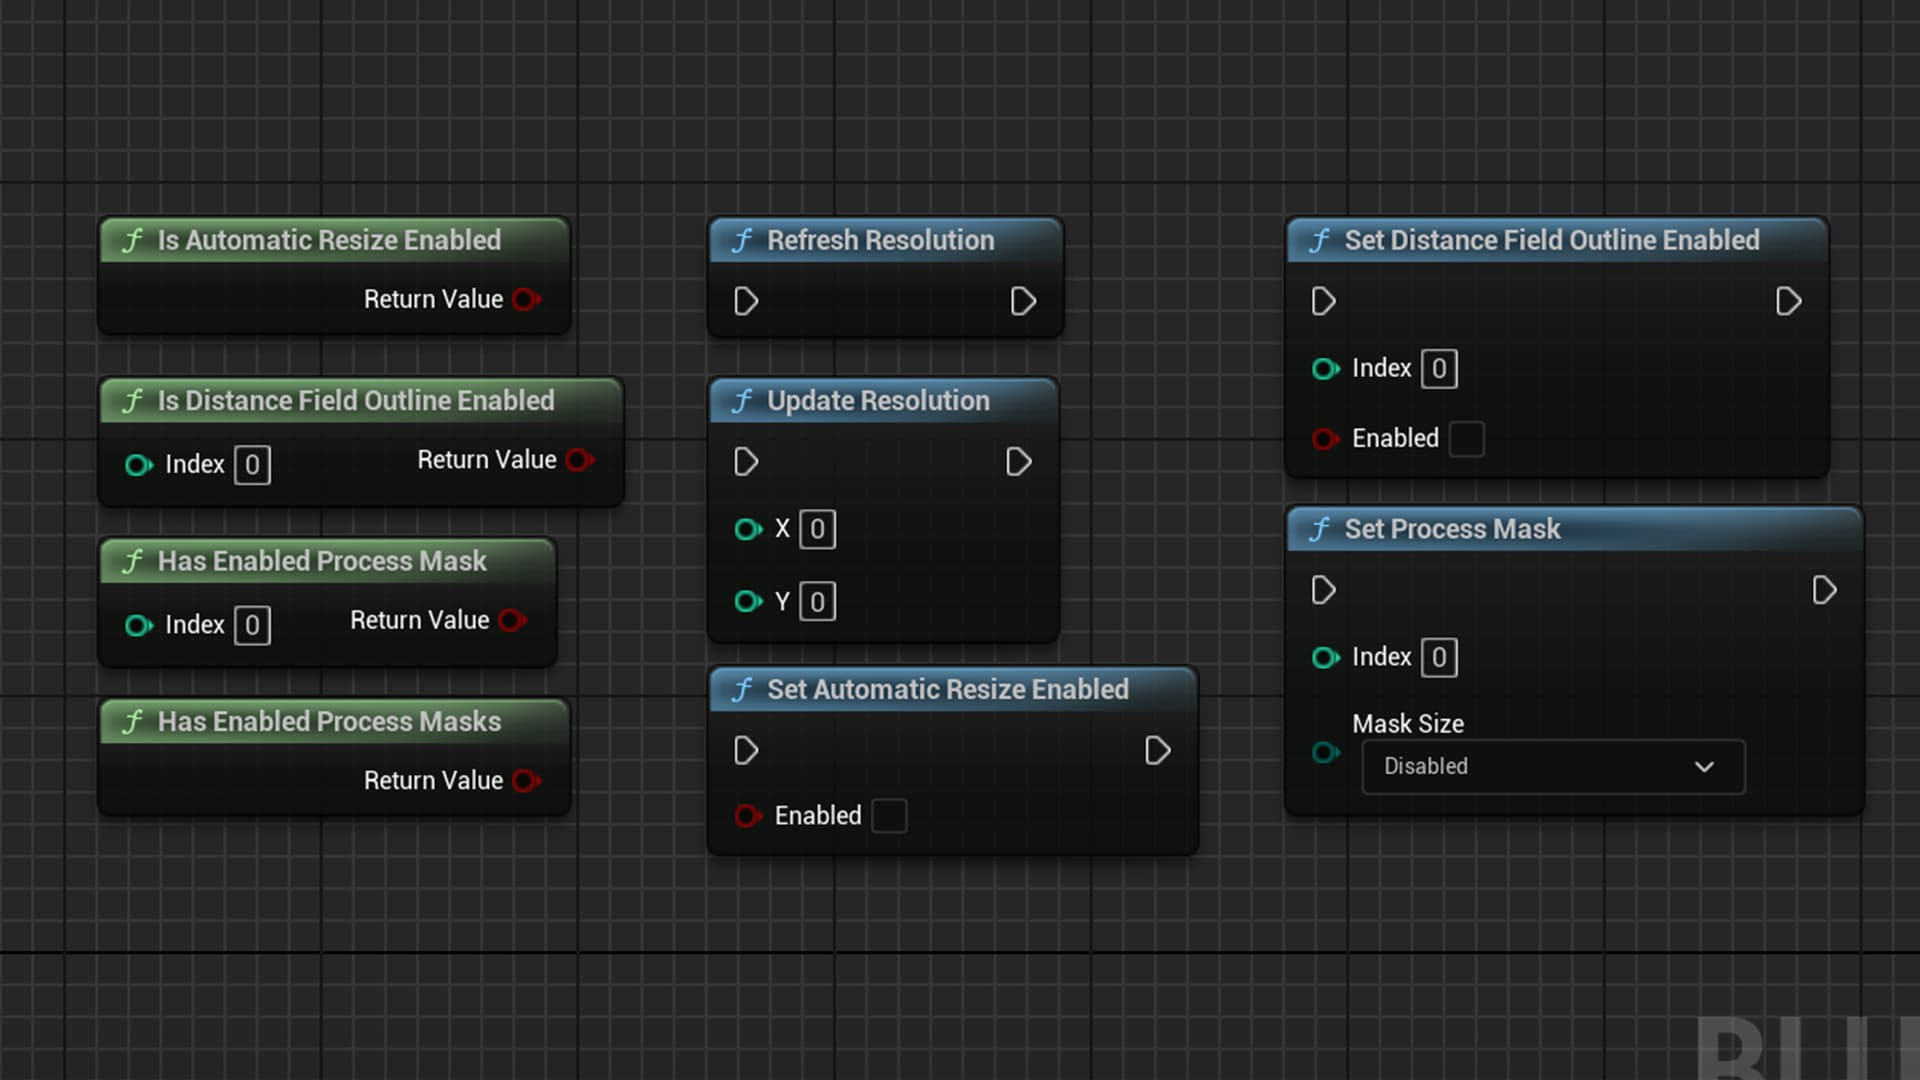The image size is (1920, 1080).
Task: Open the Mask Size dropdown on Set Process Mask
Action: coord(1552,766)
